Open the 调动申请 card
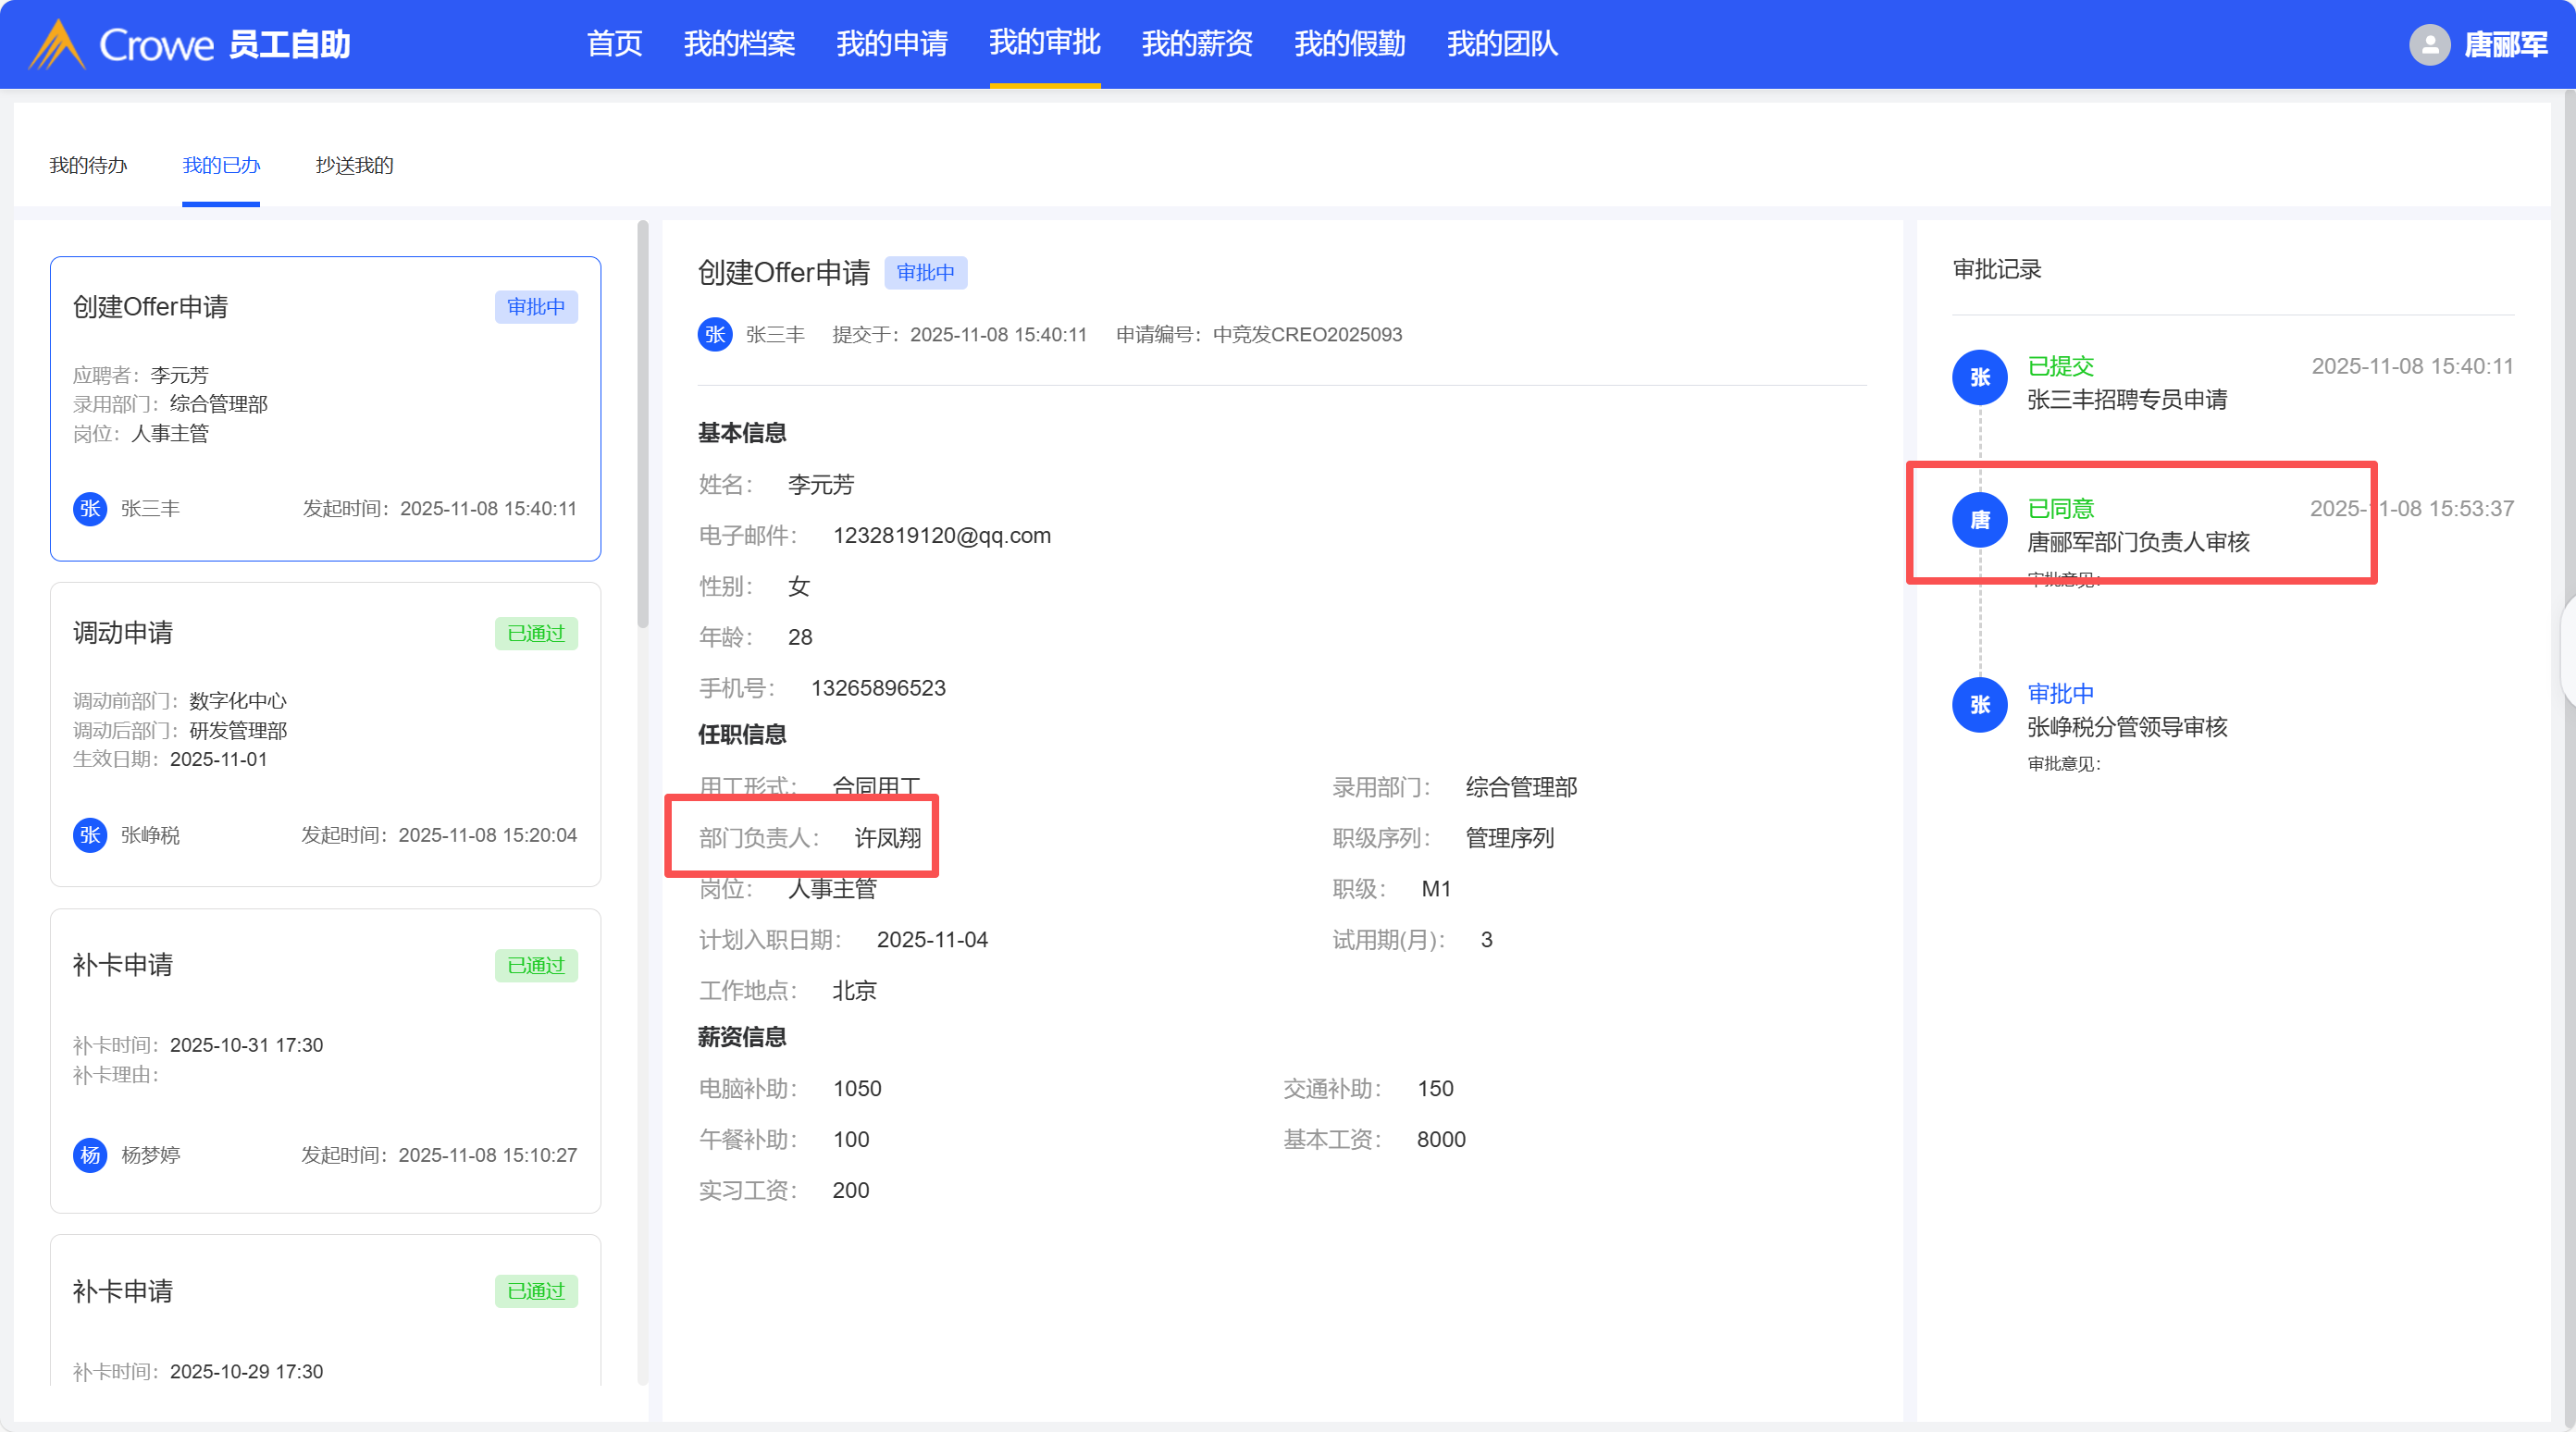This screenshot has height=1432, width=2576. coord(325,734)
